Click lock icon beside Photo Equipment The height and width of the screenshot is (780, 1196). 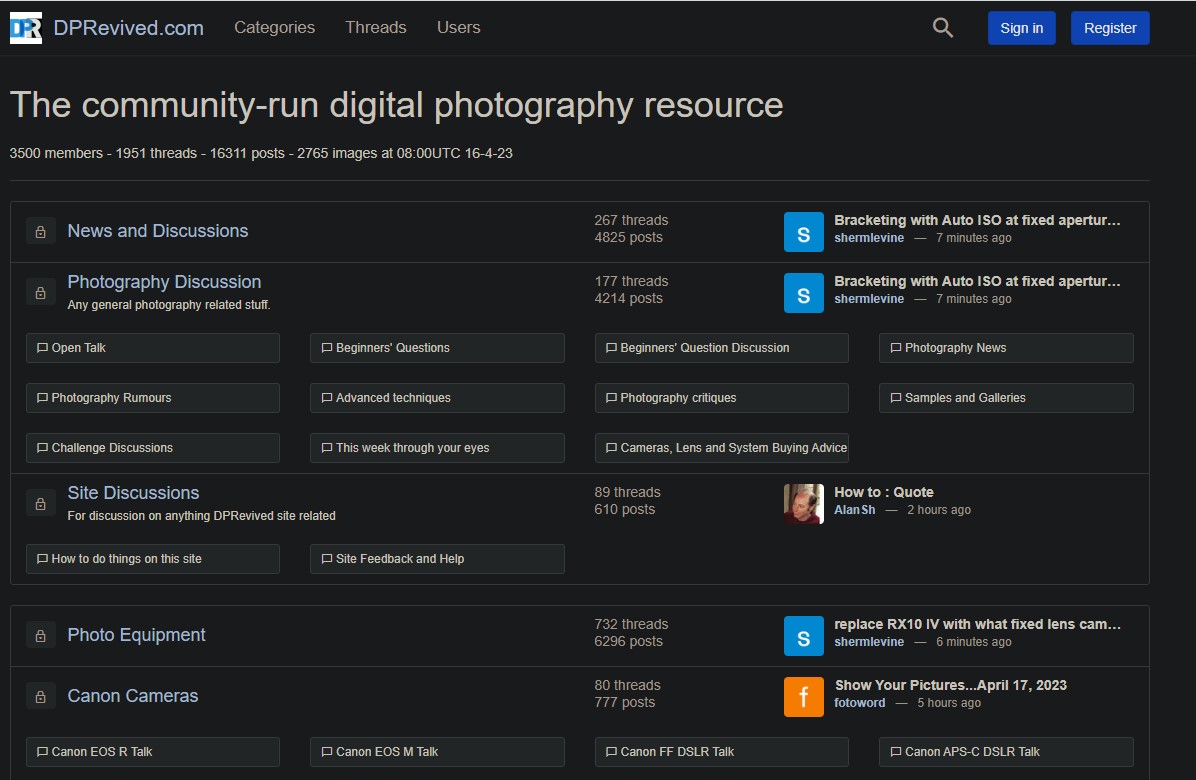40,636
